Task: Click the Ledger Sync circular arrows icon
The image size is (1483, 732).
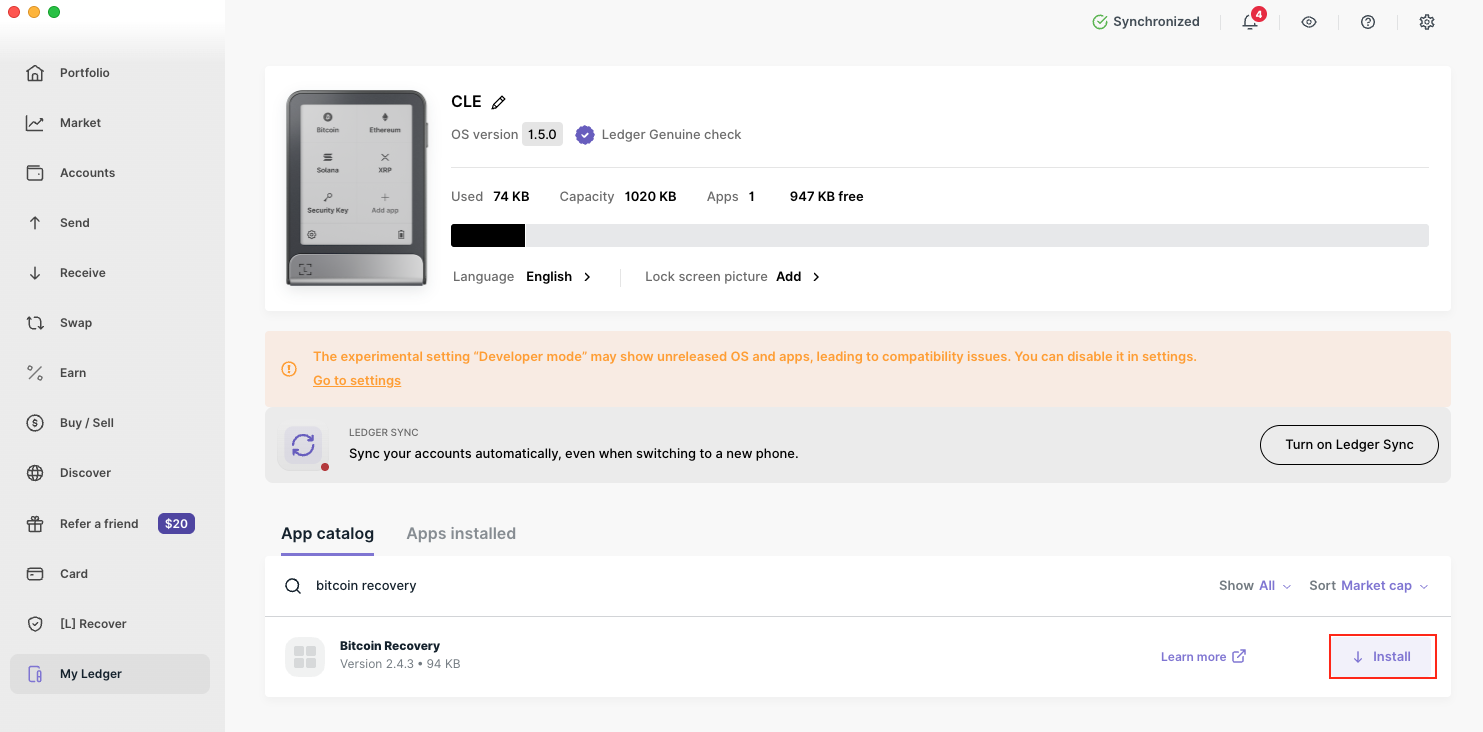Action: coord(303,445)
